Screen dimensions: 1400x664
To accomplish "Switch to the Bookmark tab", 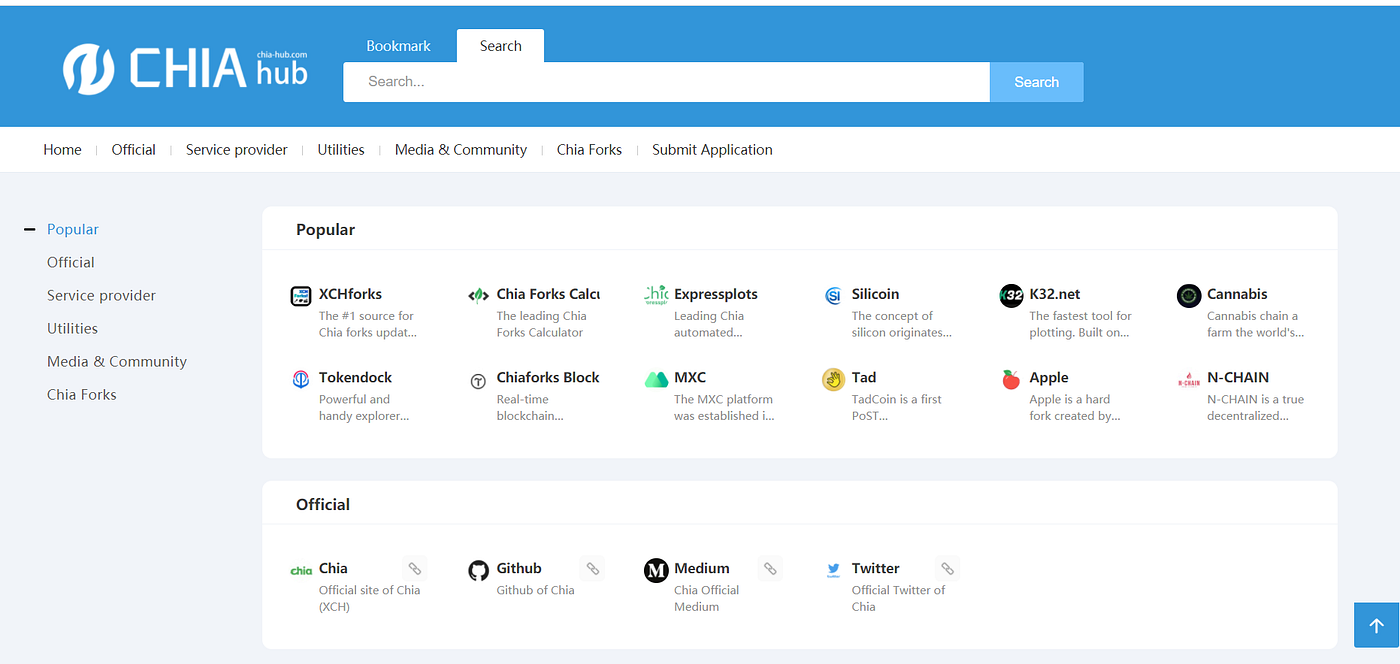I will coord(398,46).
